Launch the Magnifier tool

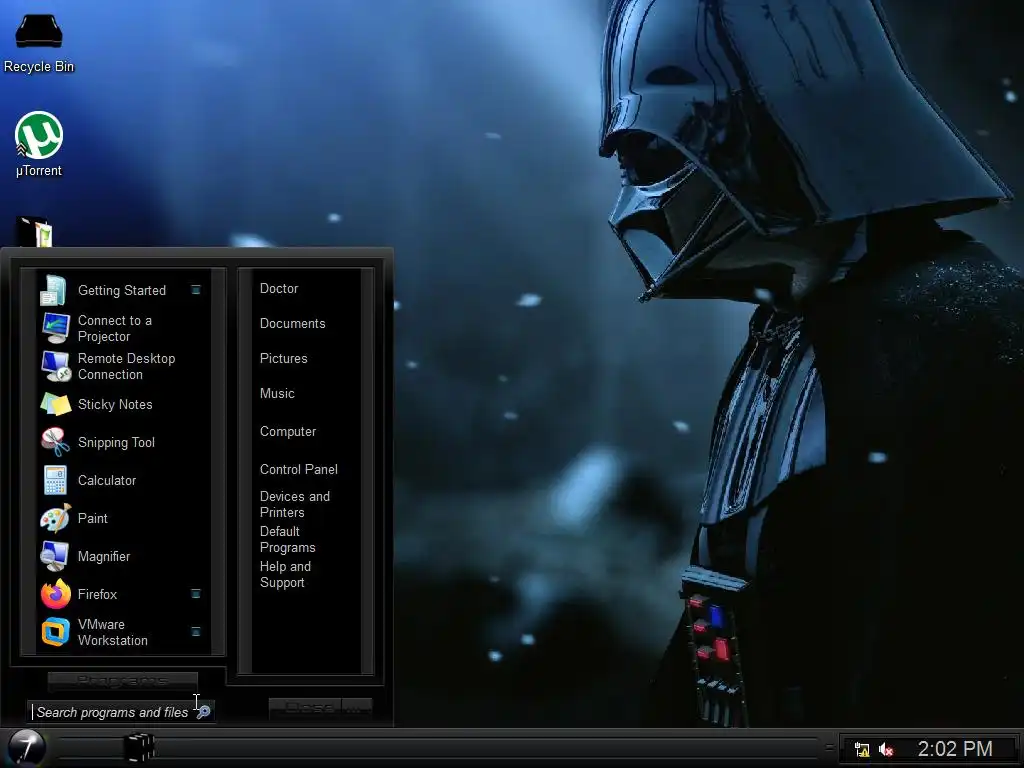point(122,556)
